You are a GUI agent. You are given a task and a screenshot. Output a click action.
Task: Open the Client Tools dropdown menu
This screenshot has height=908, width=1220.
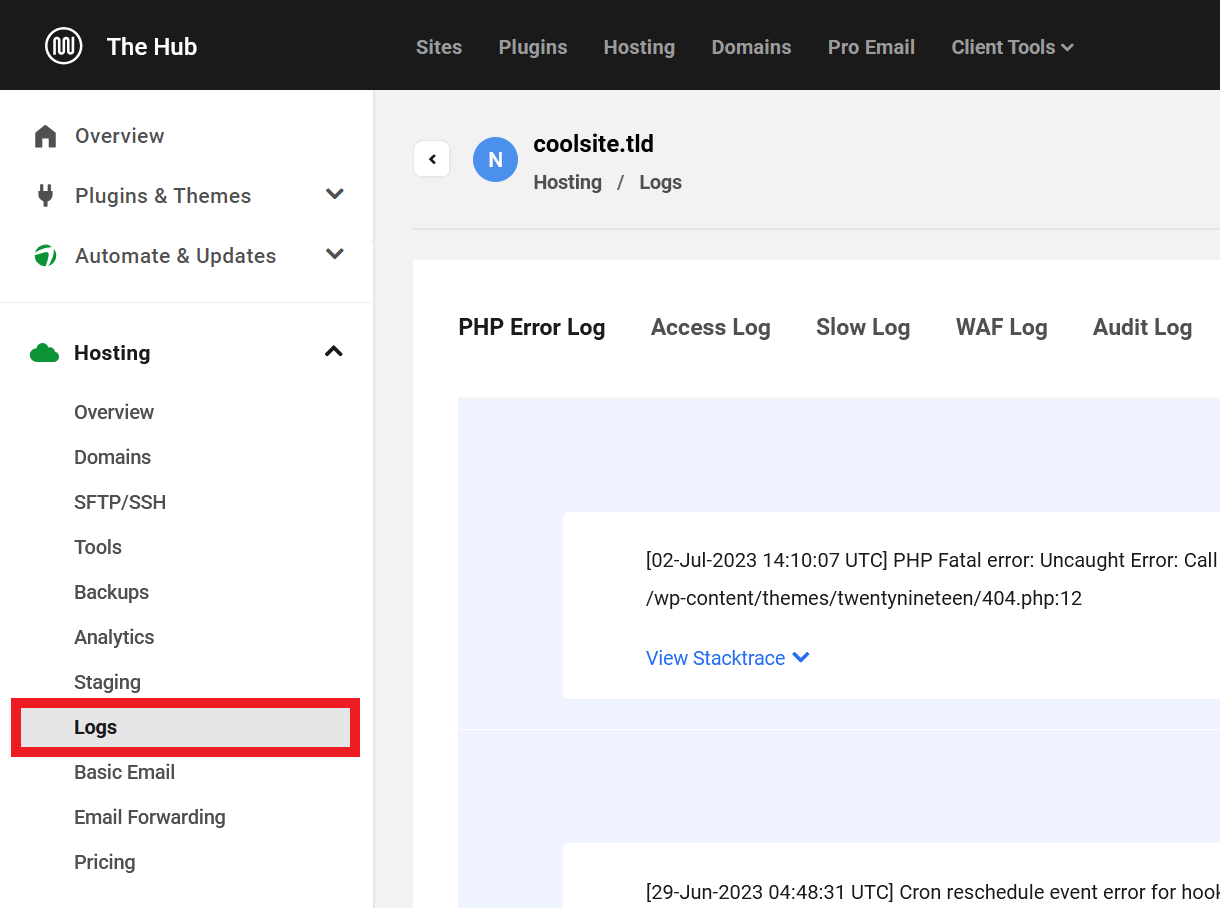click(x=1012, y=47)
